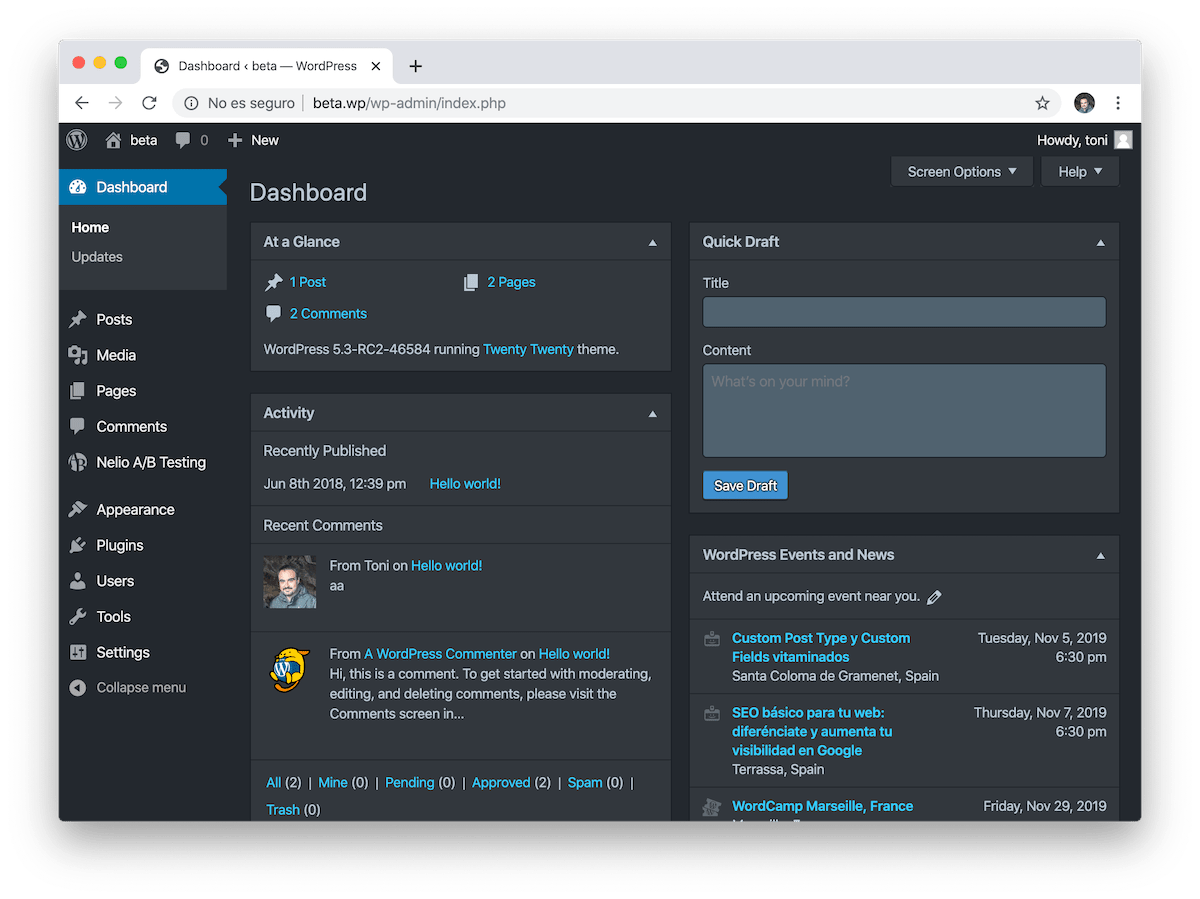
Task: Filter comments by Approved
Action: 501,782
